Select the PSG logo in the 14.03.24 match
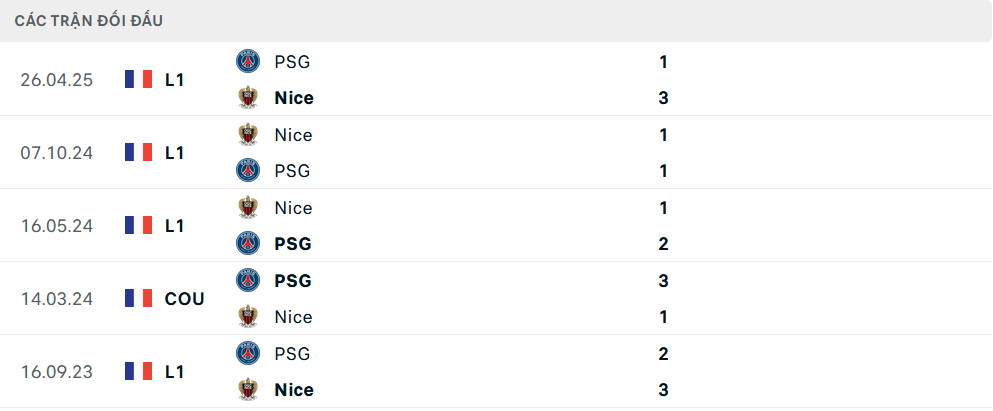The width and height of the screenshot is (993, 411). coord(247,281)
